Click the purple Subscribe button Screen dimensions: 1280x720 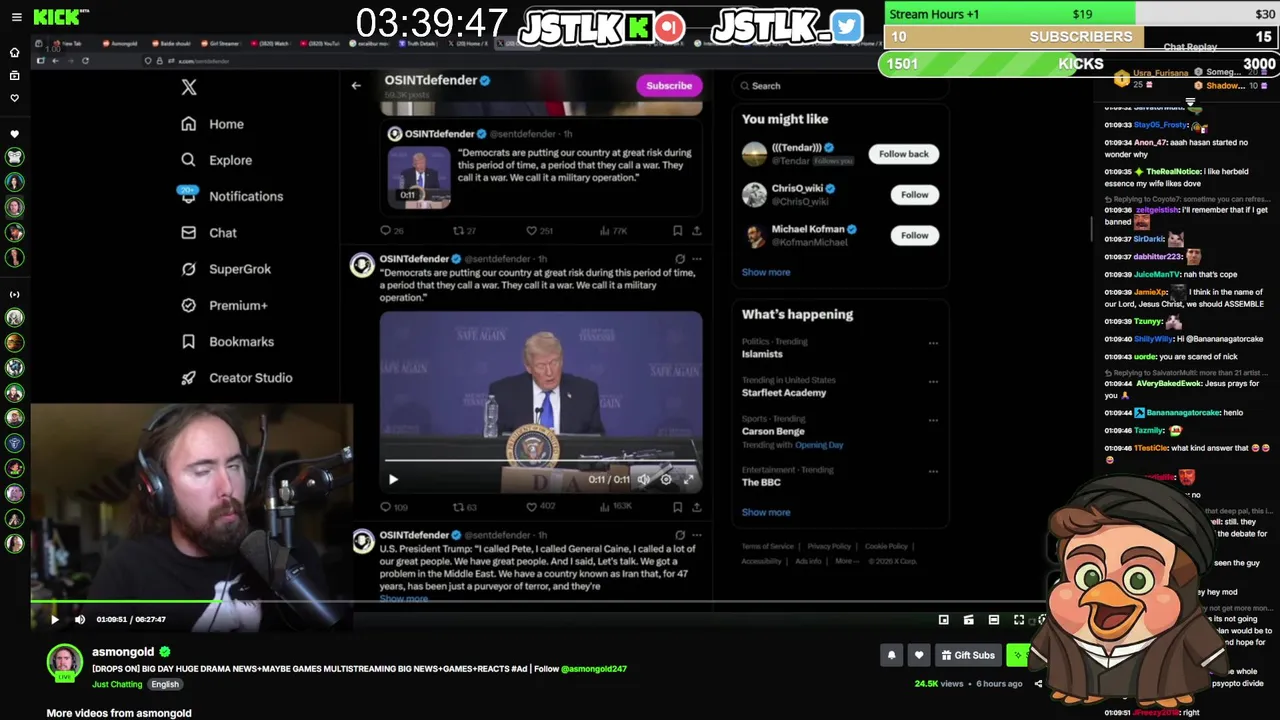pos(669,85)
